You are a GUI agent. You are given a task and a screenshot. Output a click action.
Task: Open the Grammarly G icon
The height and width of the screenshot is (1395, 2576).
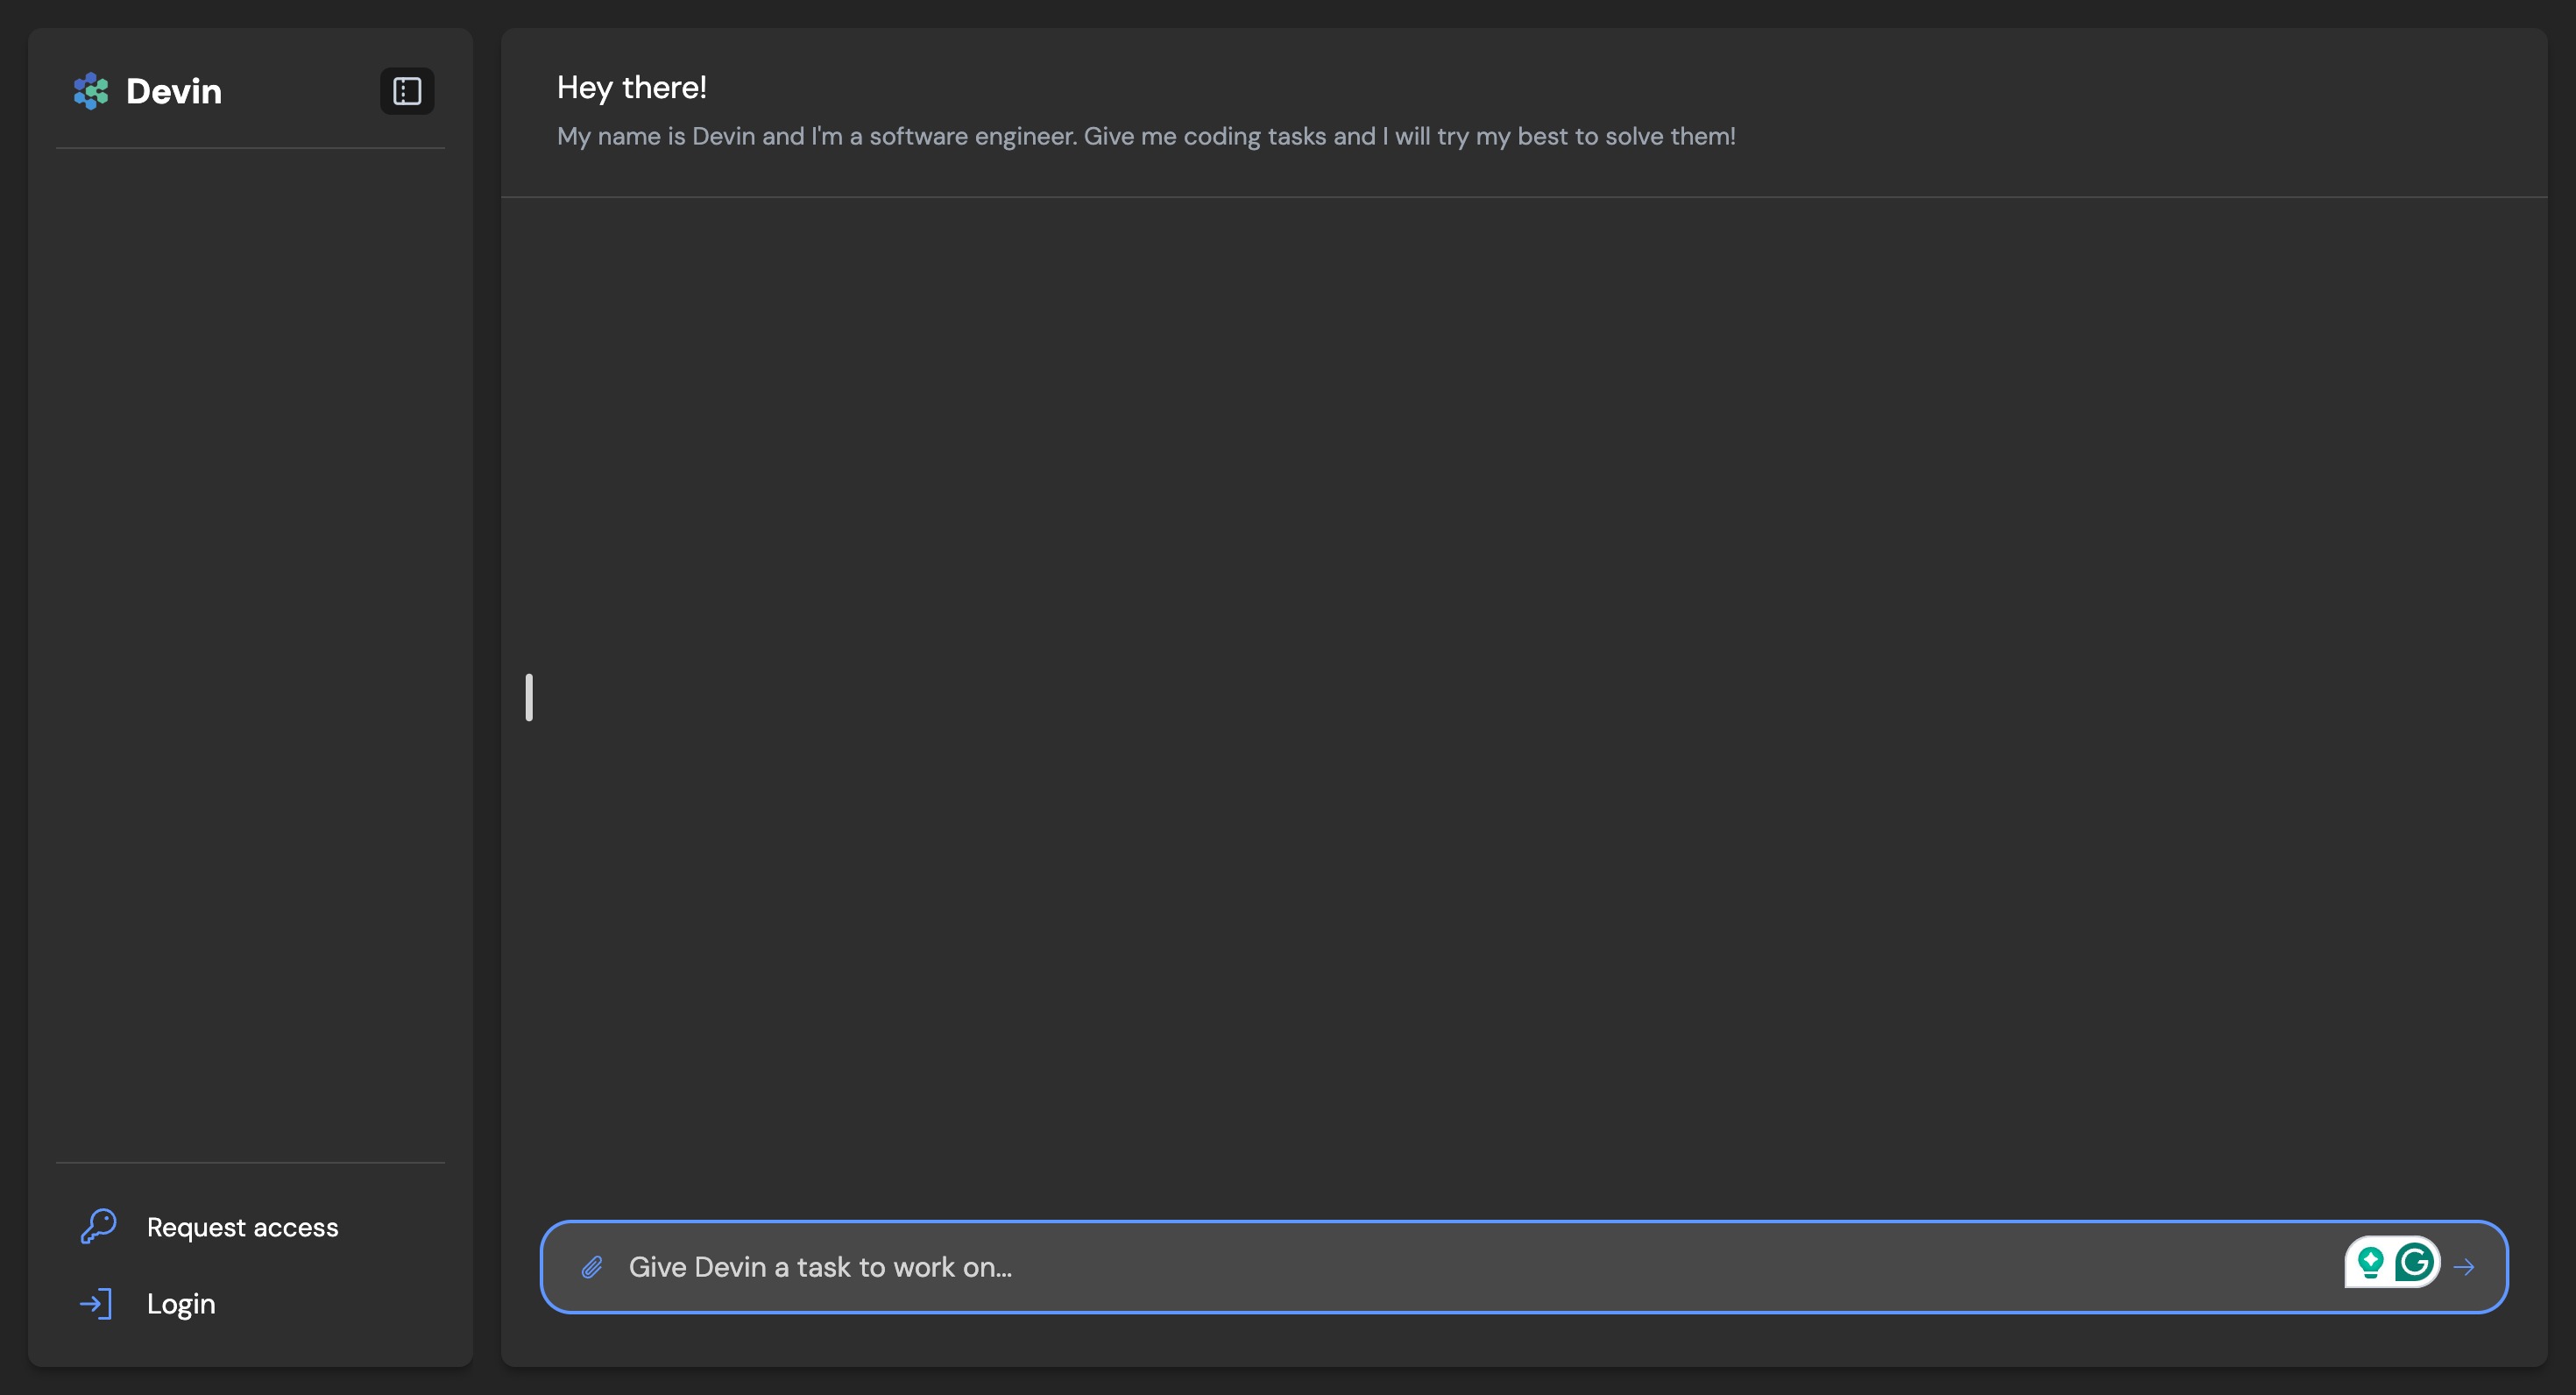coord(2415,1262)
